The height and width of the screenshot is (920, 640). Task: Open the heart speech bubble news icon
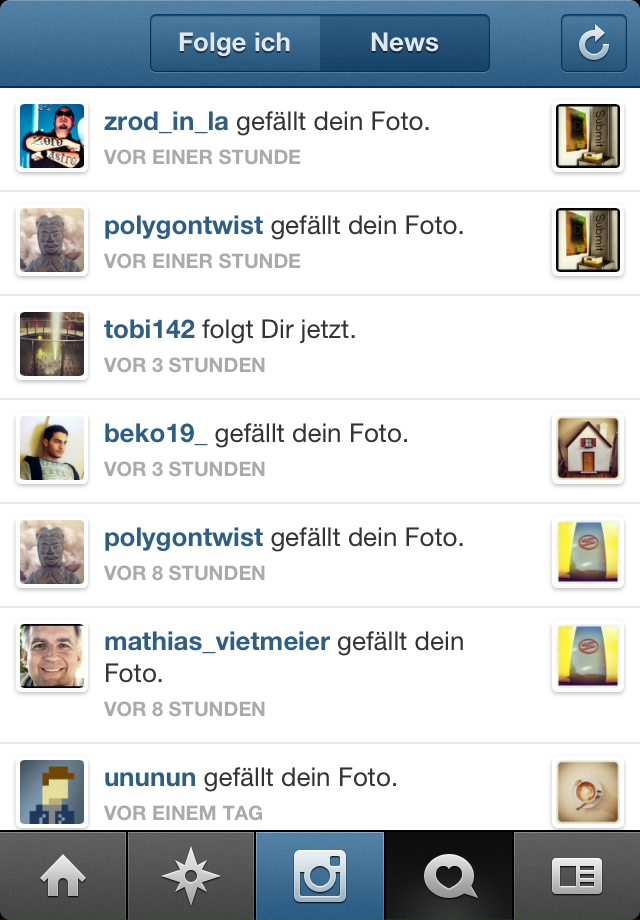449,875
